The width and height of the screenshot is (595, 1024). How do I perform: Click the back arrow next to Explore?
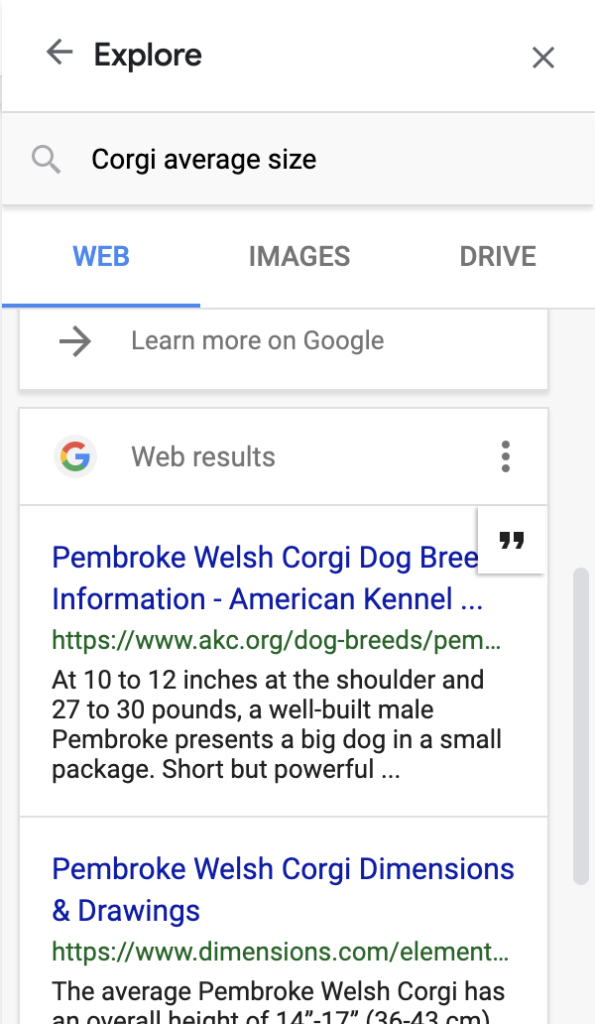59,52
